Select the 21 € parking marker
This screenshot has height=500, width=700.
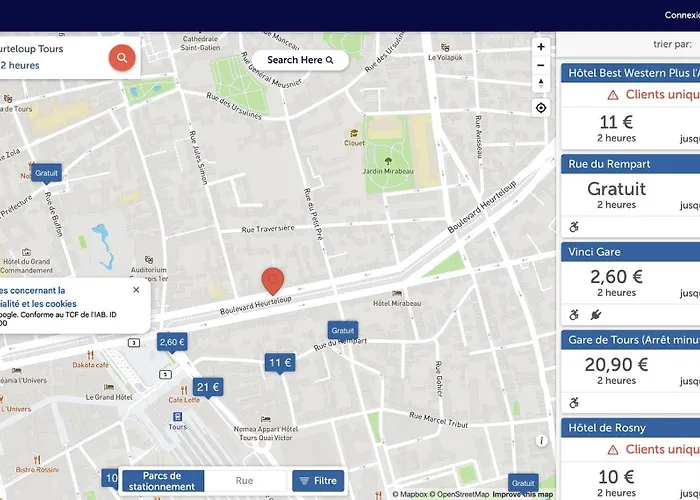[x=207, y=387]
